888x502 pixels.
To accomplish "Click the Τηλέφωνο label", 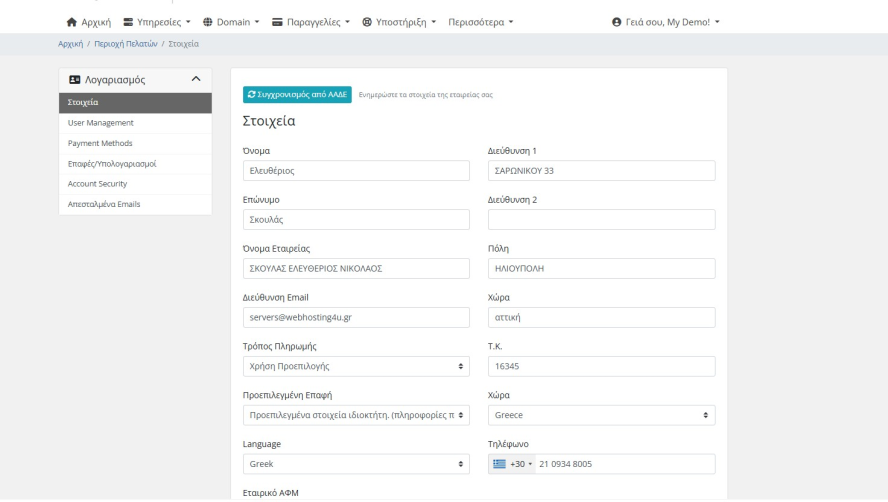I will 509,444.
